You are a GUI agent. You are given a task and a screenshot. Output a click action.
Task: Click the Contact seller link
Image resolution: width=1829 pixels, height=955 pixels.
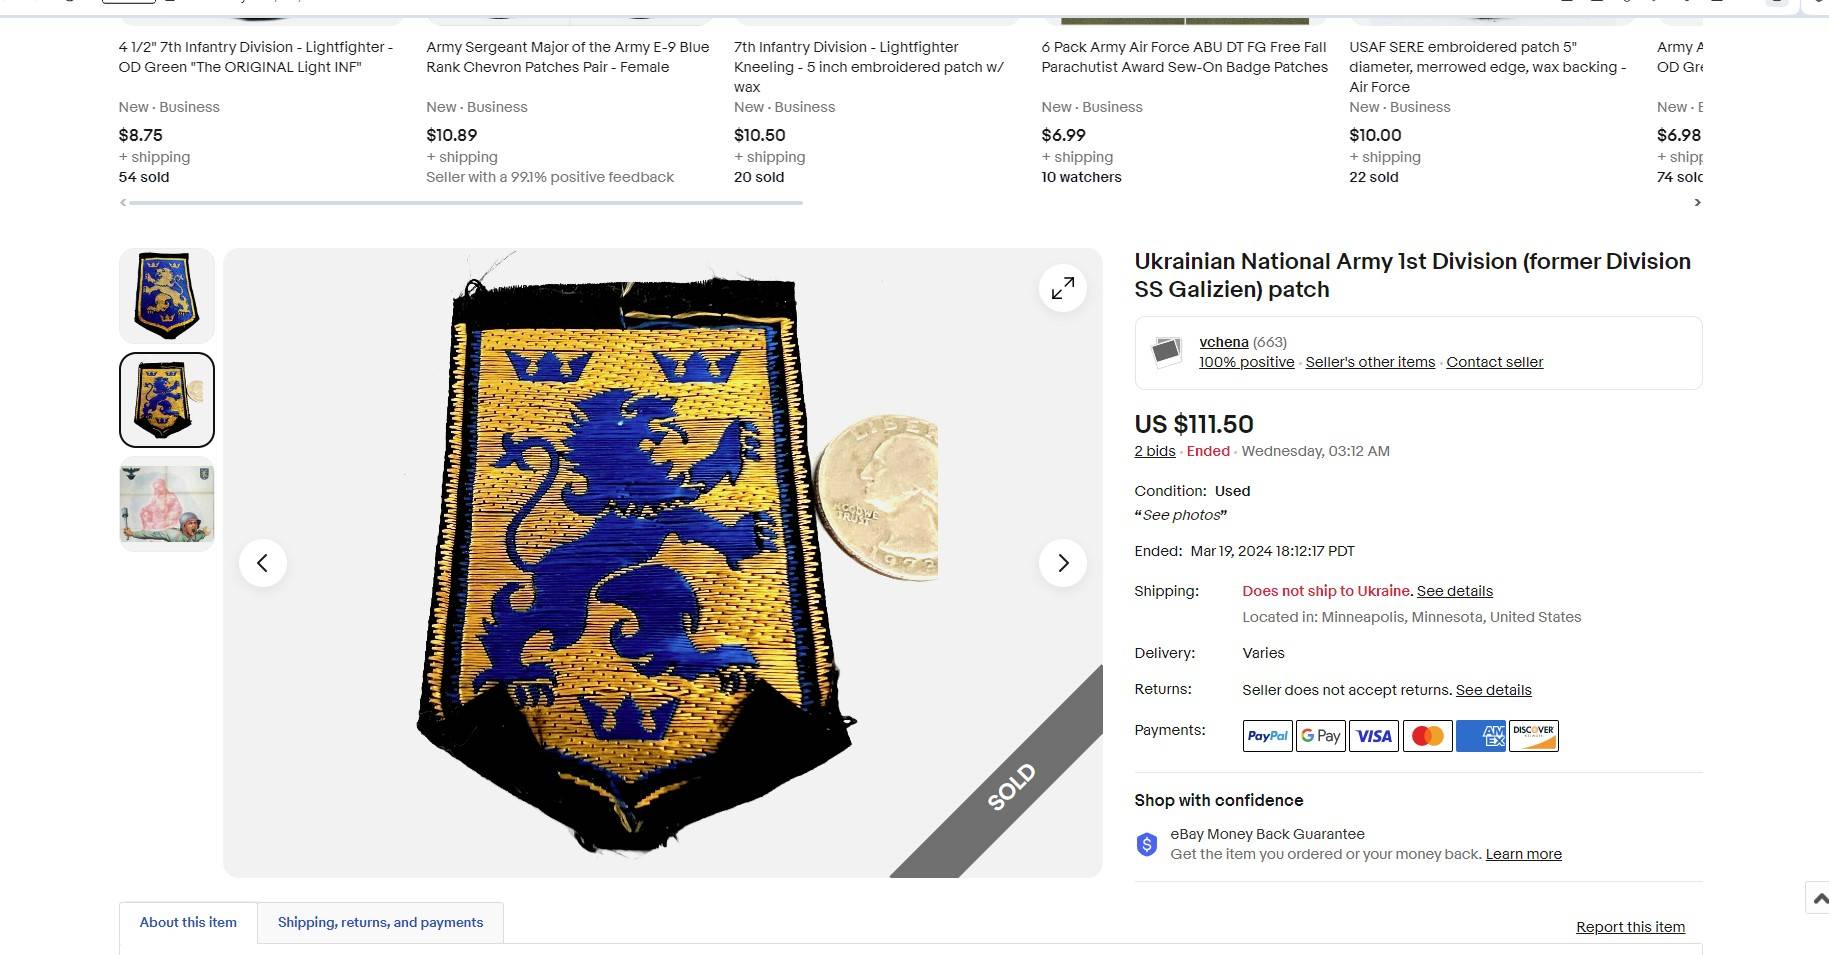(x=1494, y=362)
